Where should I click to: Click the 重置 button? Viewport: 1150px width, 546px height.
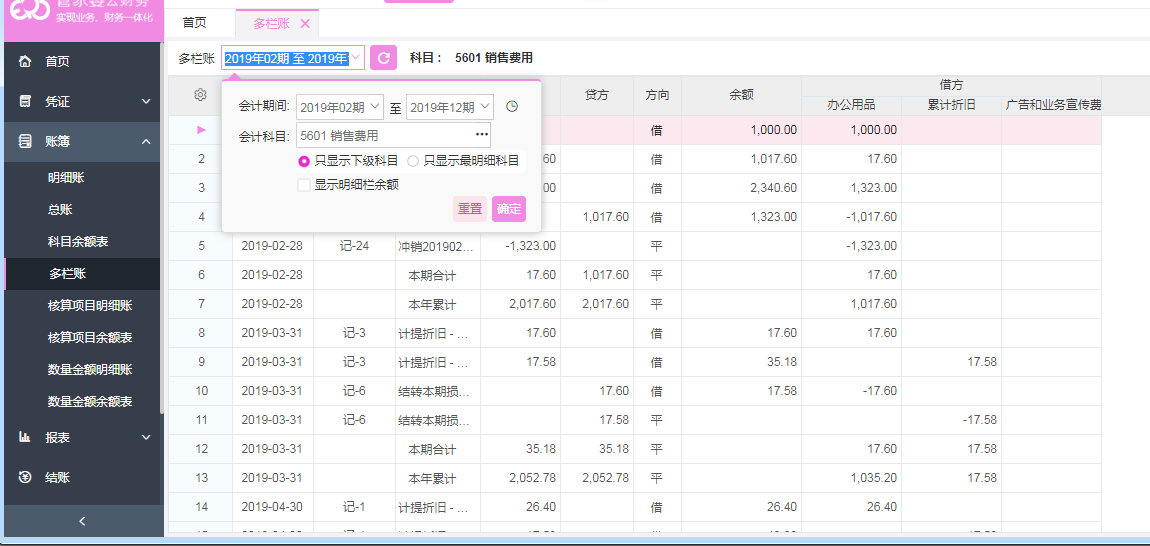pos(470,208)
